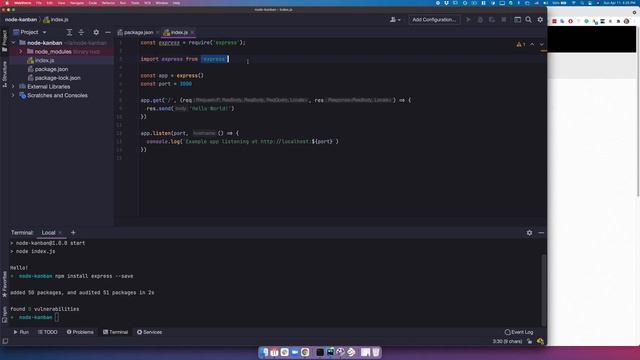Click the Stop icon in toolbar
This screenshot has height=360, width=640.
tap(504, 20)
